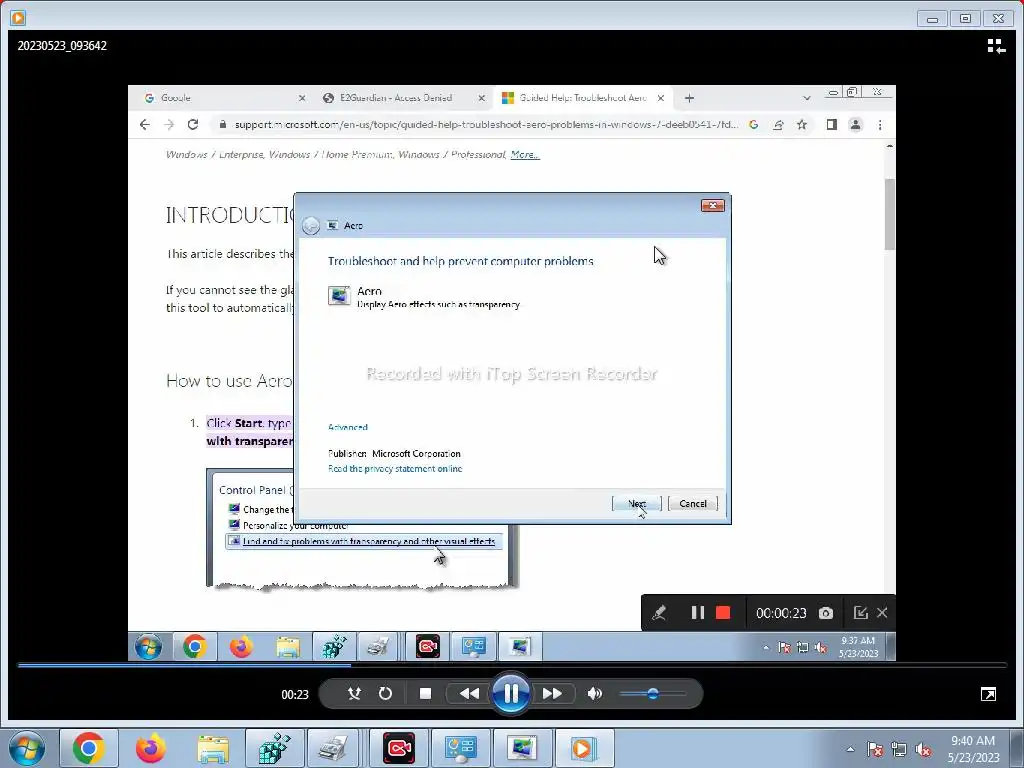Click the Google icon in the address bar
This screenshot has height=768, width=1024.
754,125
